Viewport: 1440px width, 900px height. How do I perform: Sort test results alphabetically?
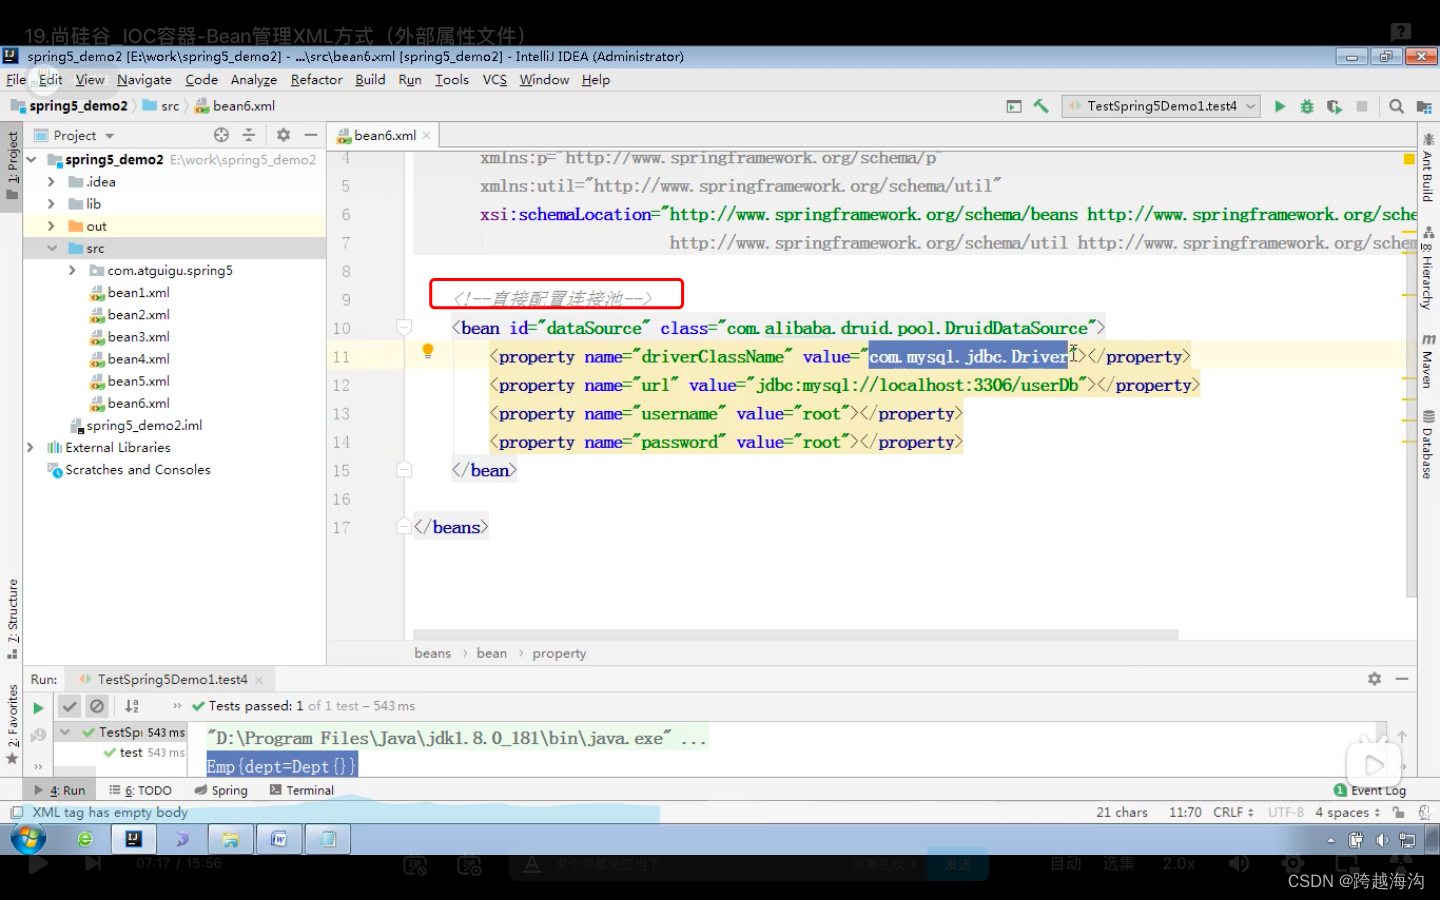pyautogui.click(x=132, y=706)
